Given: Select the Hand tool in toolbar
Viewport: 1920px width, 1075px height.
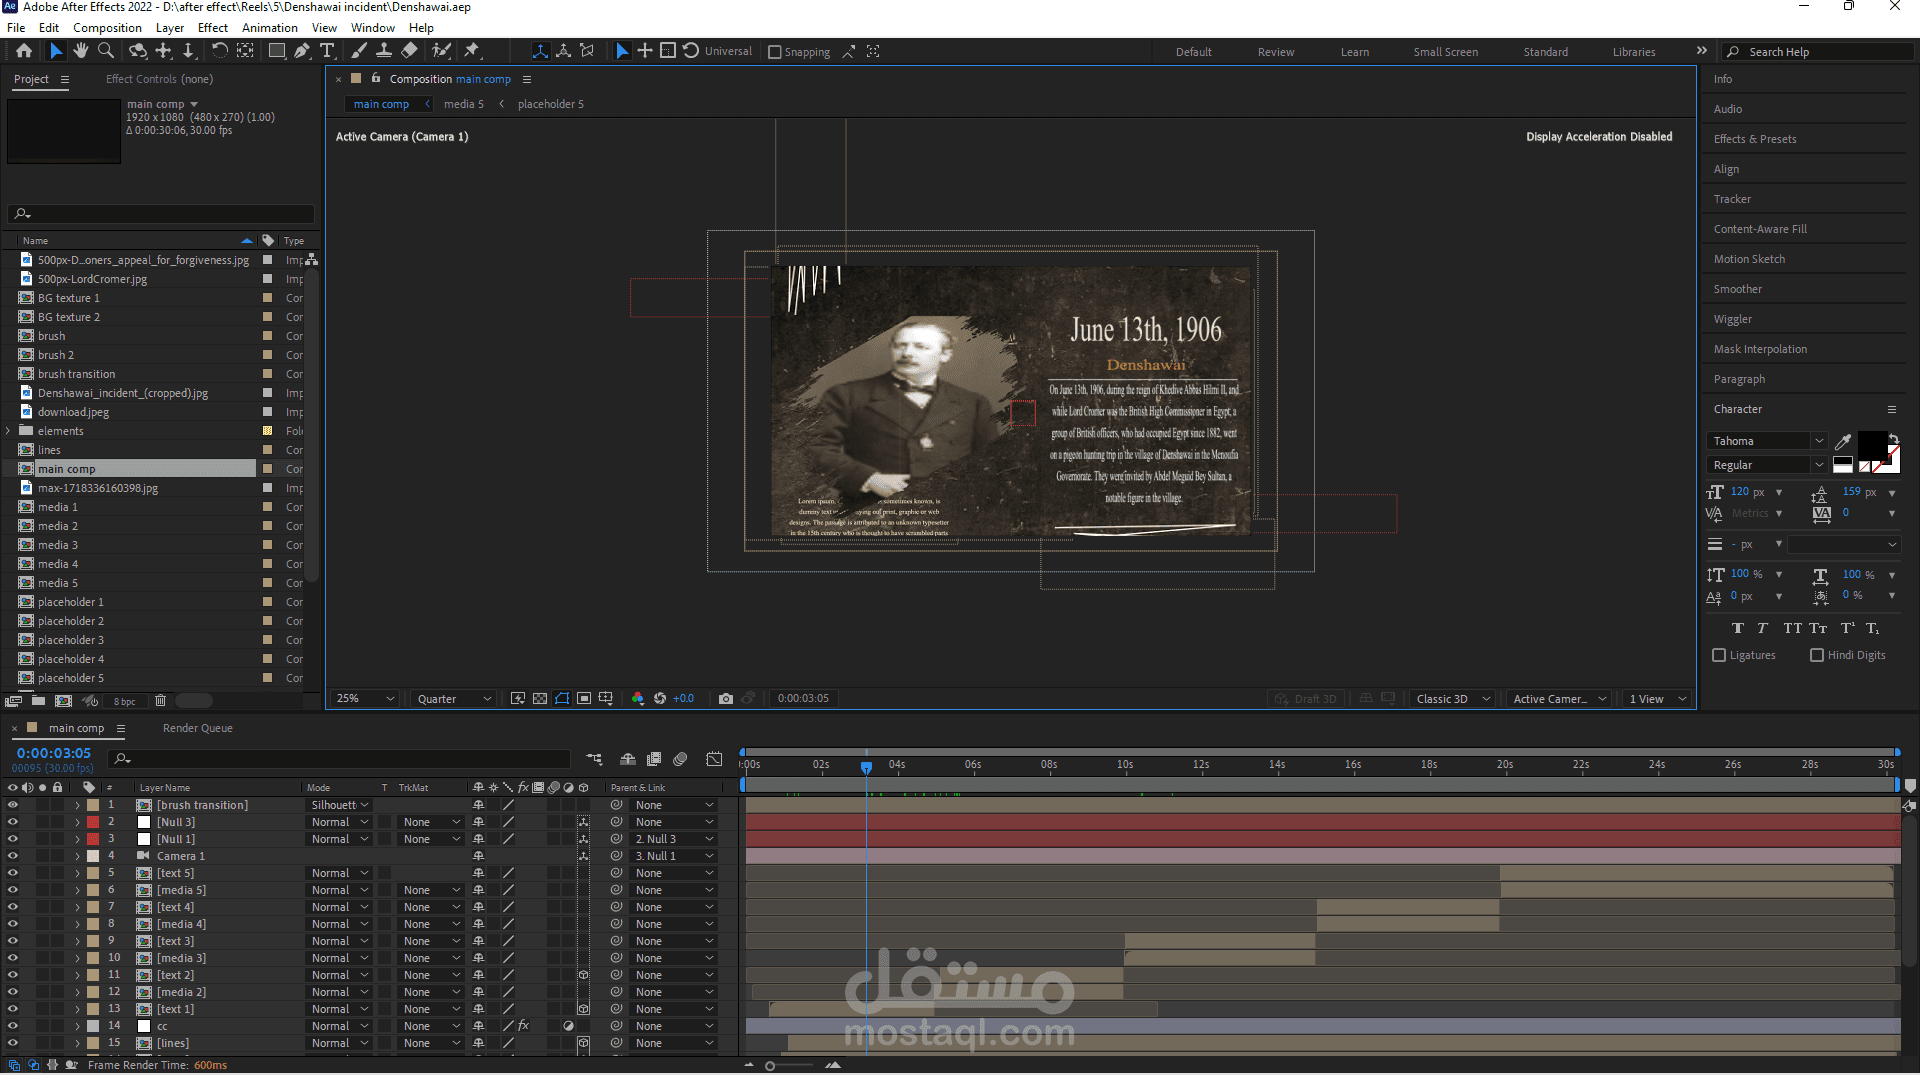Looking at the screenshot, I should coord(81,51).
